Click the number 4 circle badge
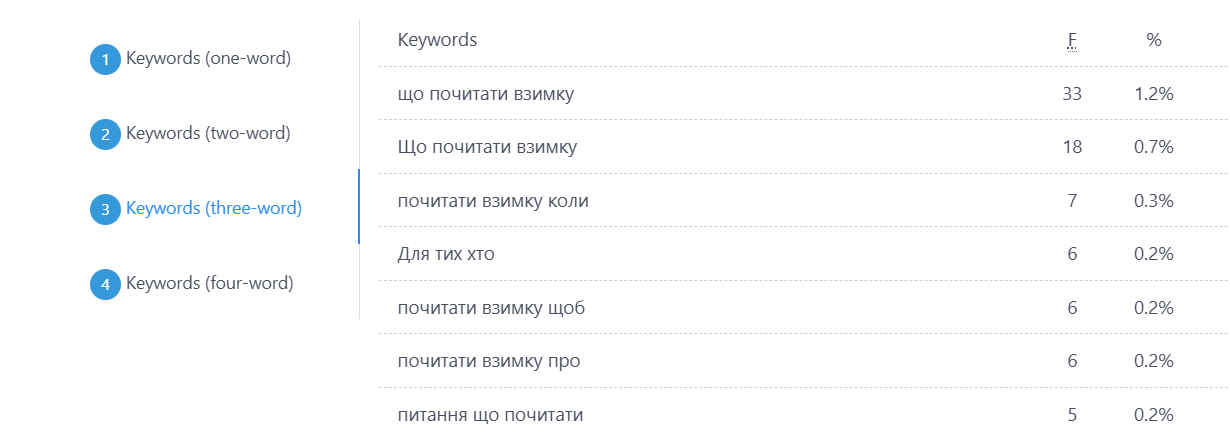The height and width of the screenshot is (437, 1230). coord(105,285)
